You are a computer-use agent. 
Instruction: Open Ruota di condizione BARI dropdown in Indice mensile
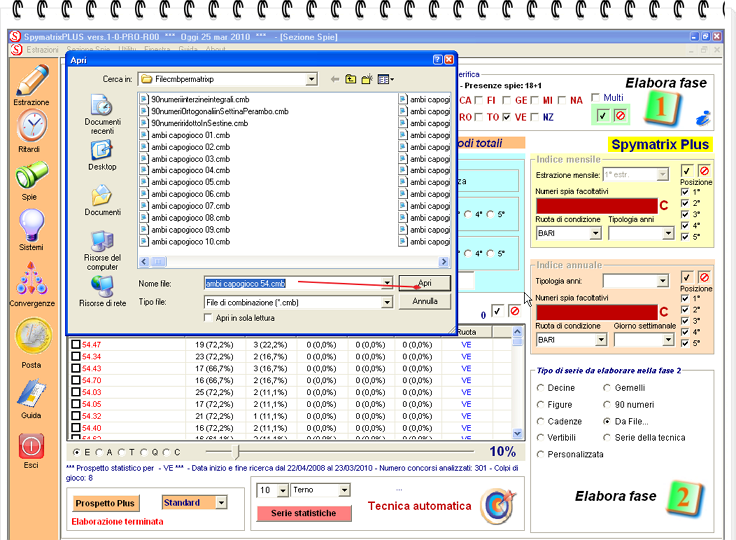[x=595, y=233]
